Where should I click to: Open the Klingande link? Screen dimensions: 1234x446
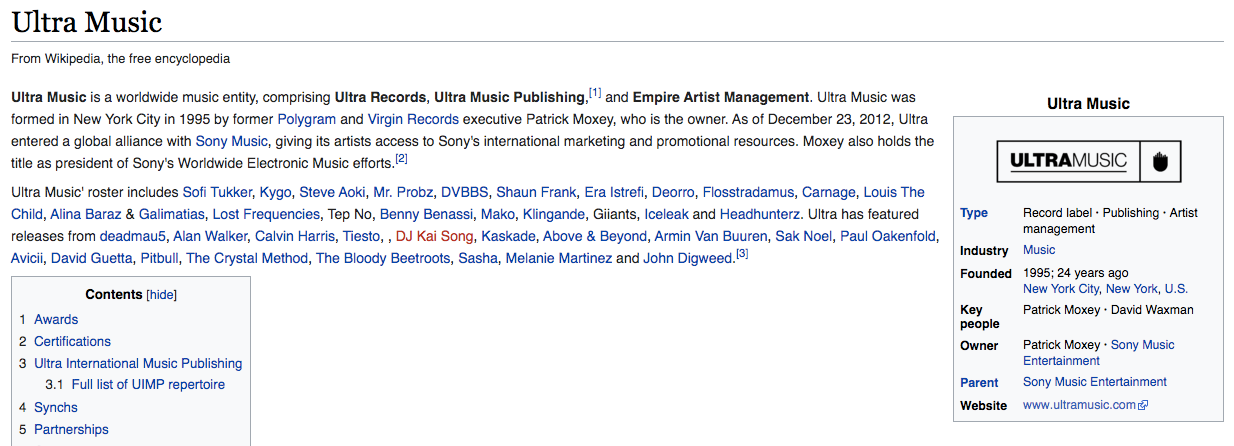click(x=554, y=214)
